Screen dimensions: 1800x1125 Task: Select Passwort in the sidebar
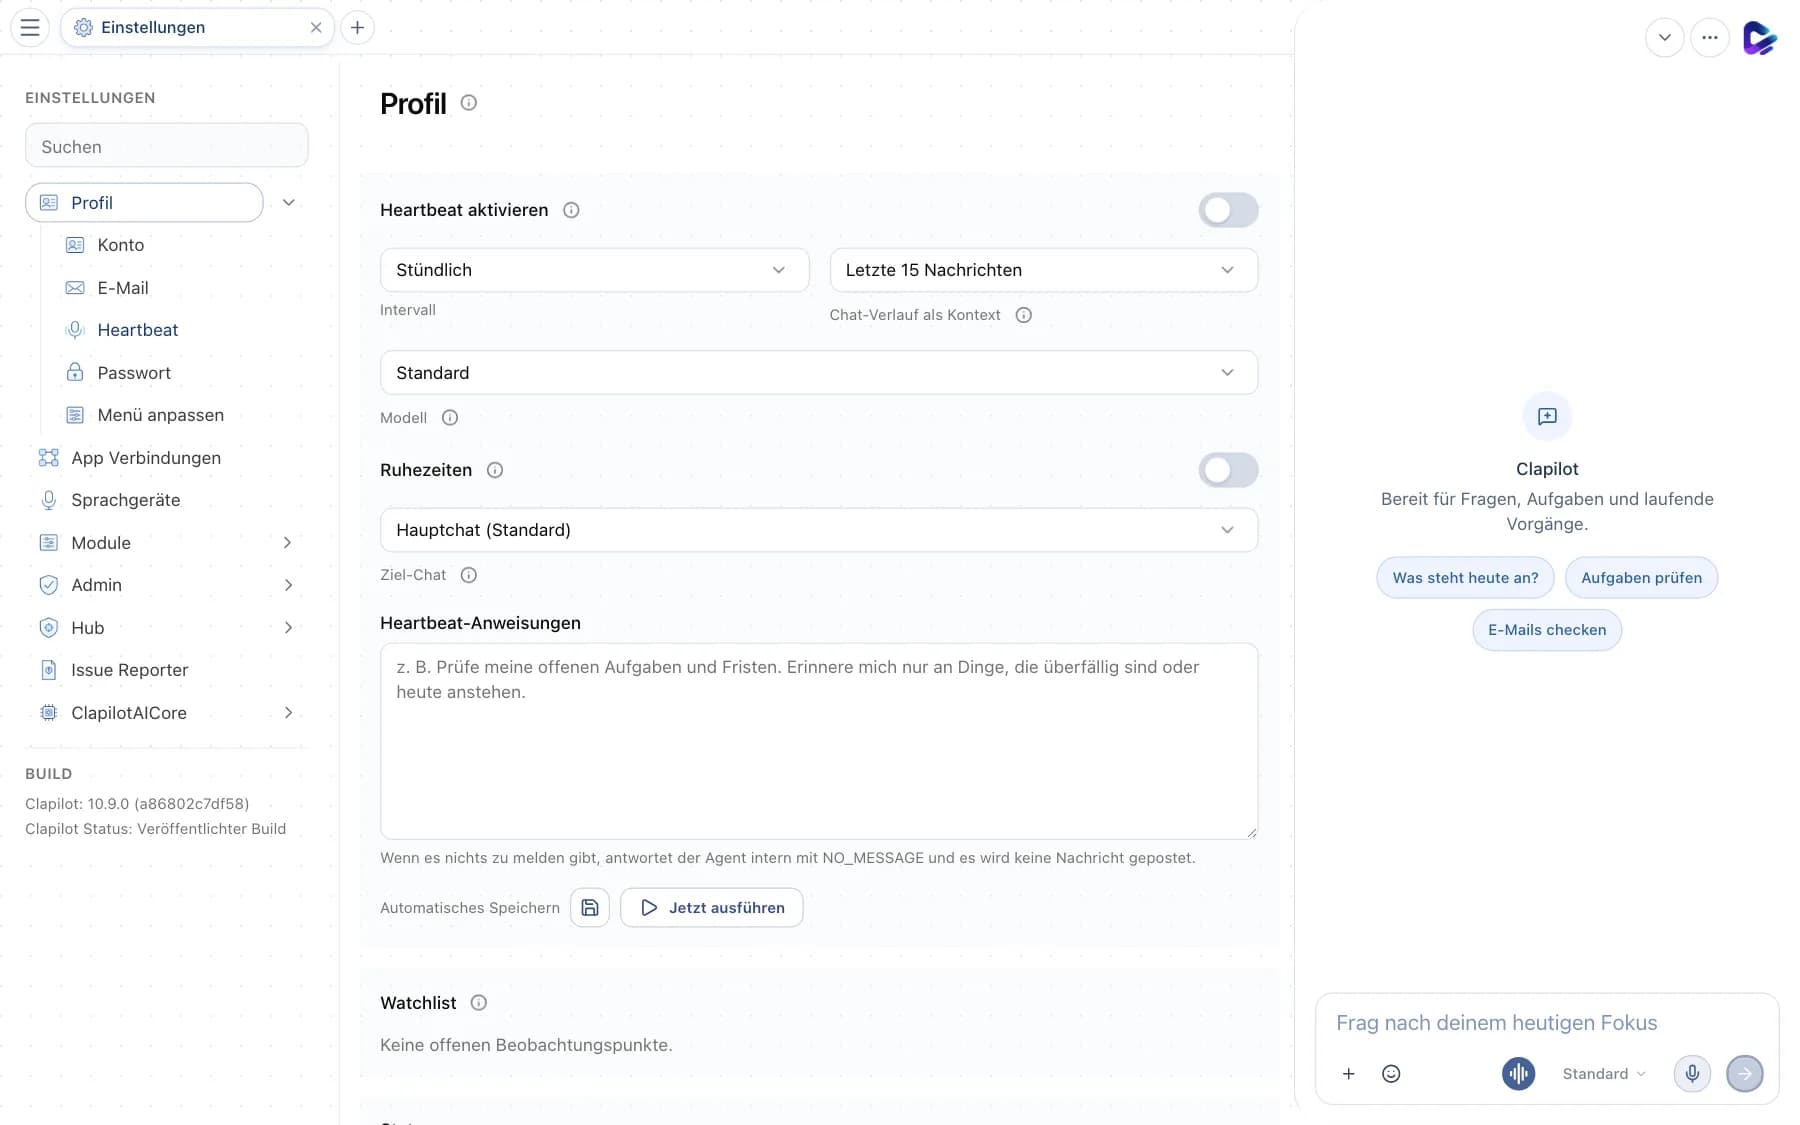[134, 373]
